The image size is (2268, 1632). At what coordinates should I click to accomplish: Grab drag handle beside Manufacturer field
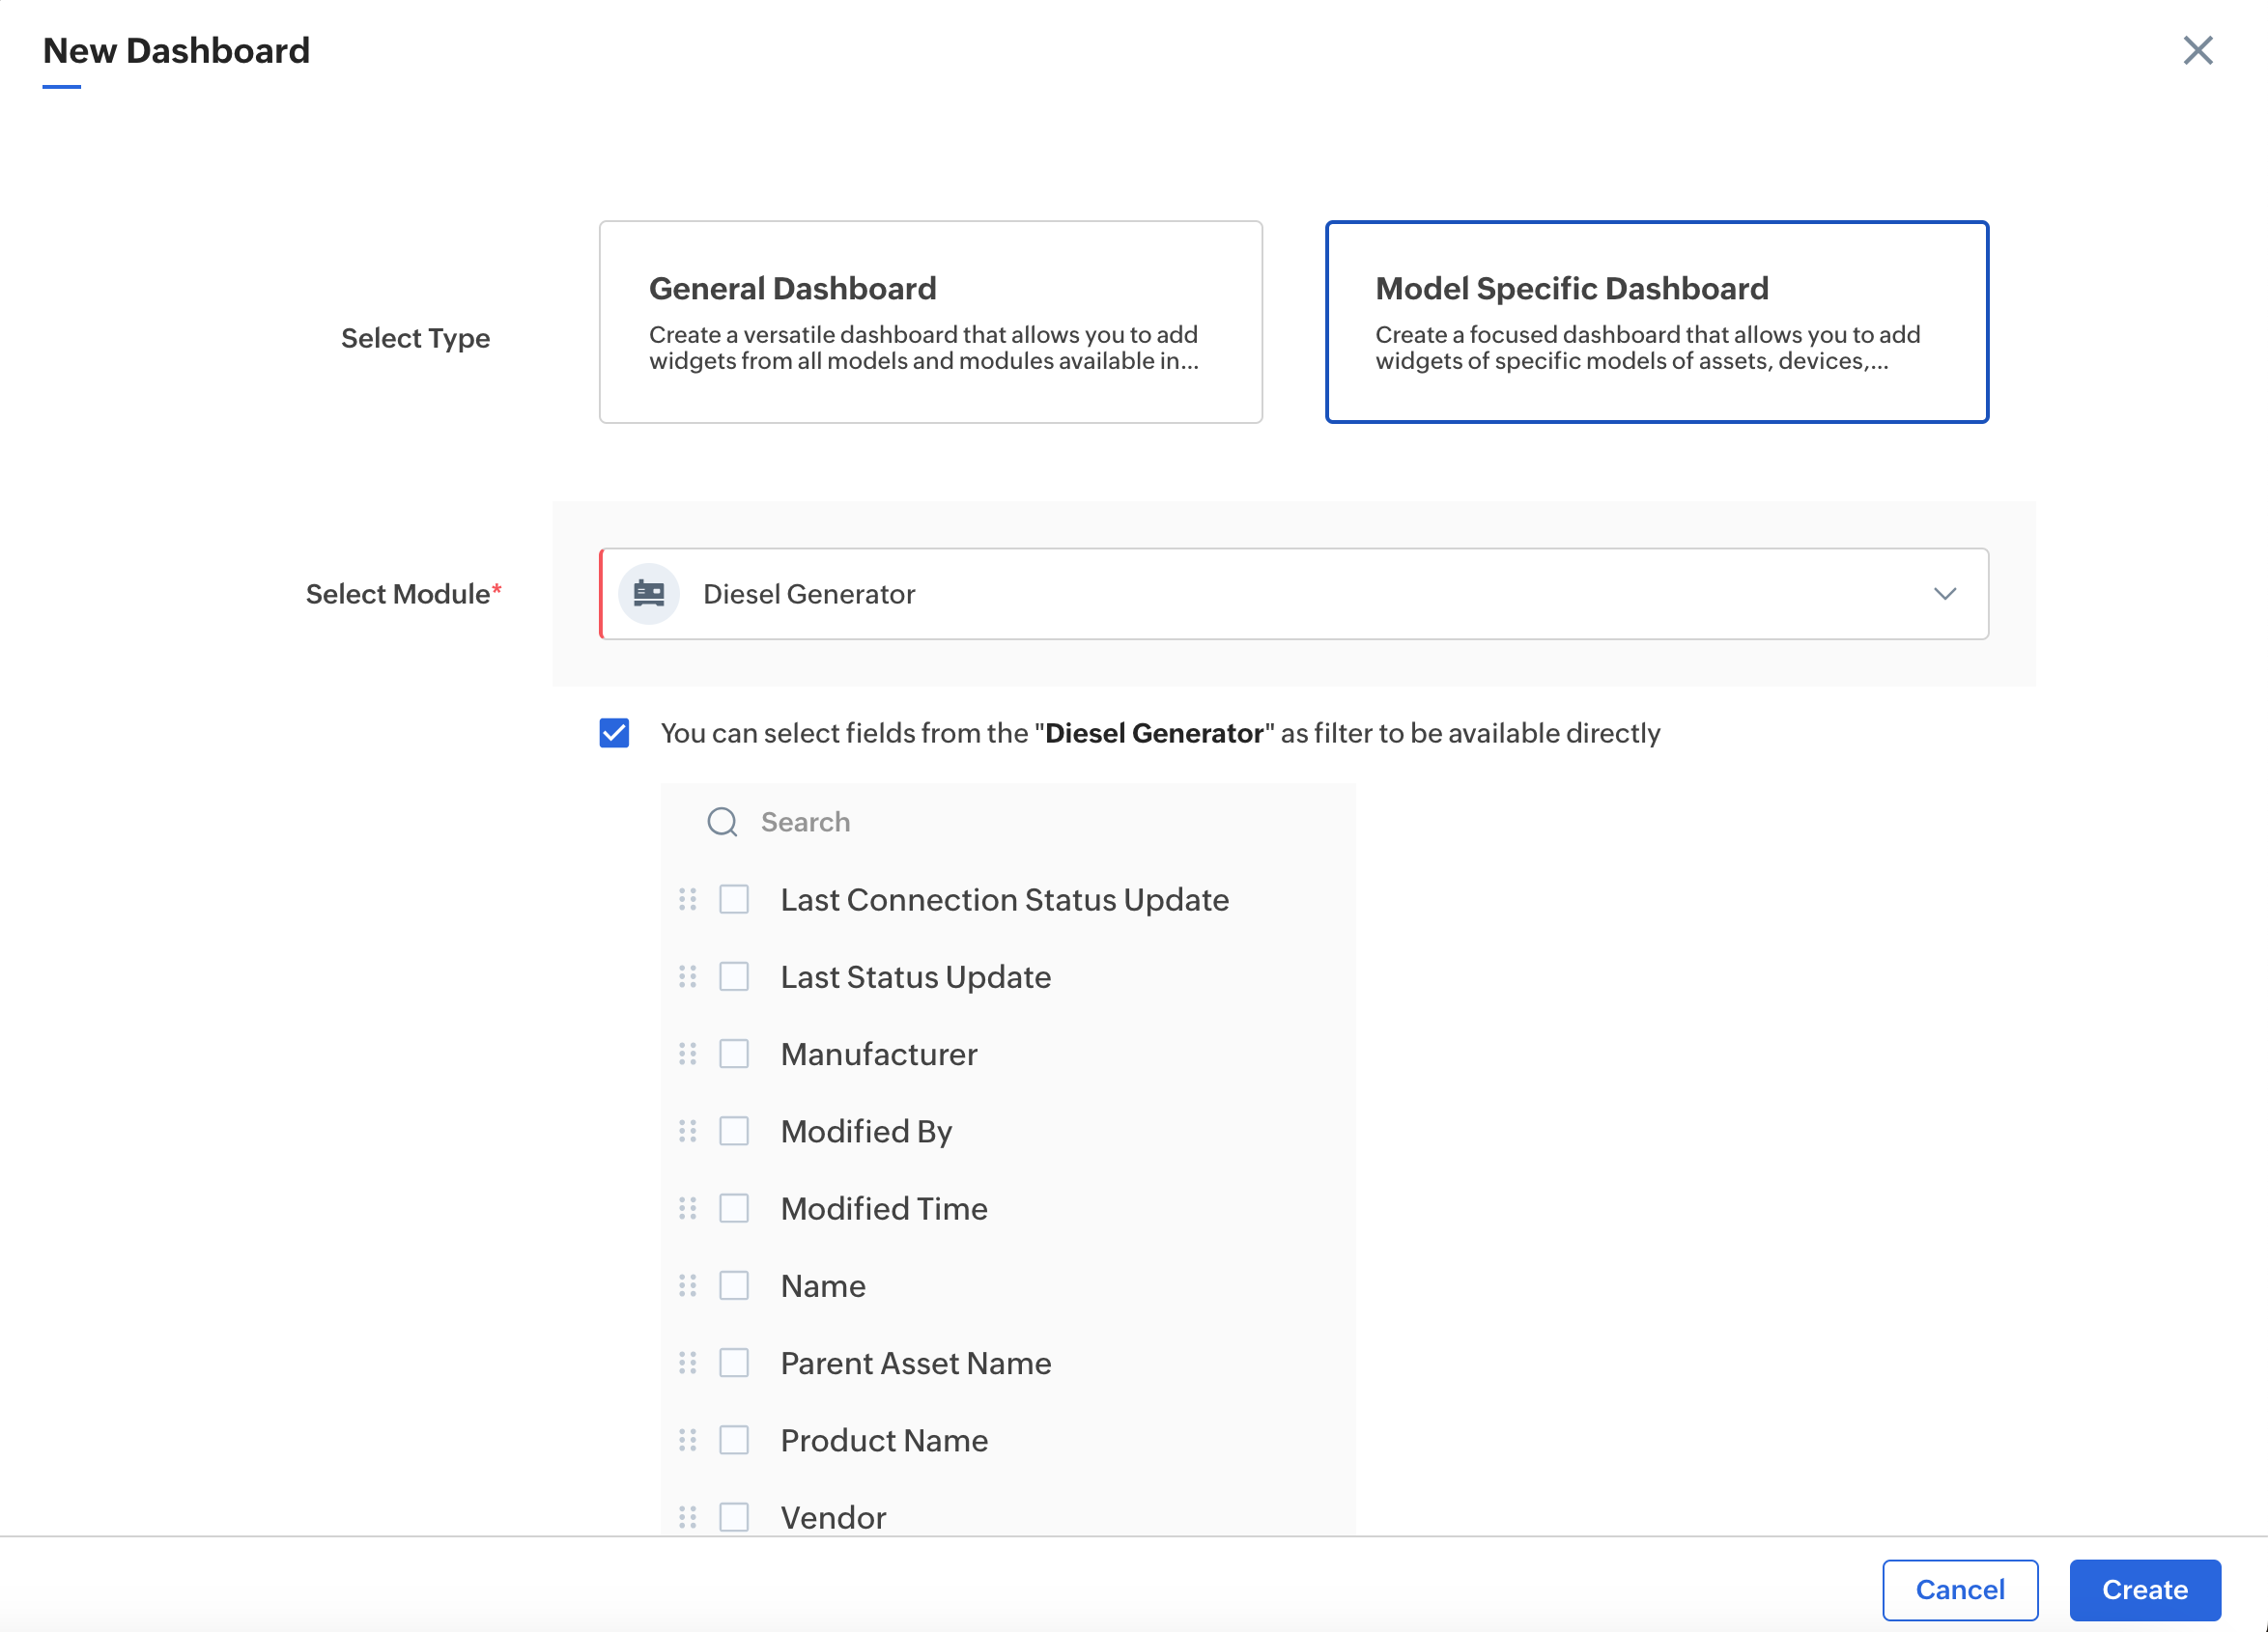tap(688, 1054)
